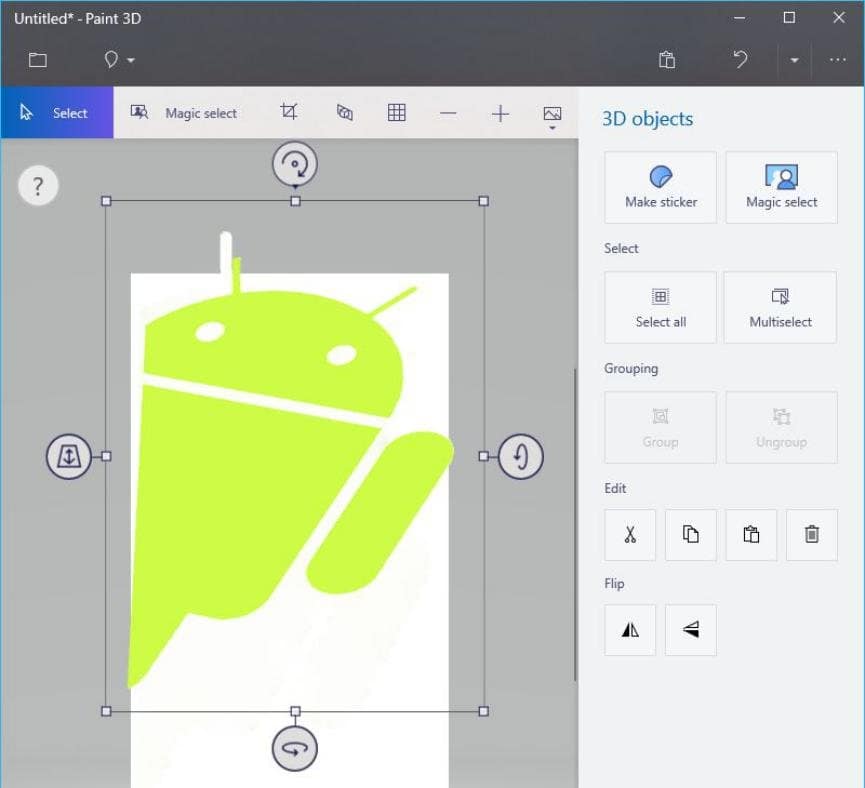
Task: Open the image options dropdown on the toolbar
Action: (553, 113)
